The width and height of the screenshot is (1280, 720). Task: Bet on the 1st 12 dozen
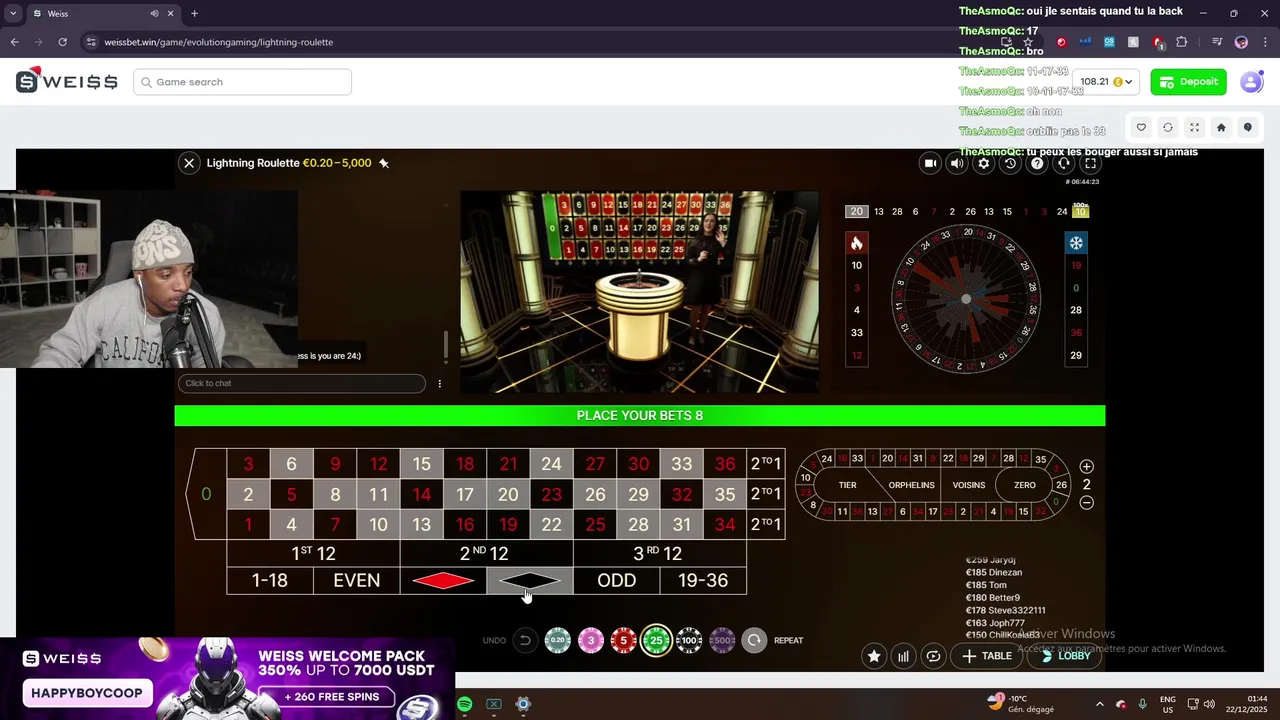pyautogui.click(x=313, y=553)
